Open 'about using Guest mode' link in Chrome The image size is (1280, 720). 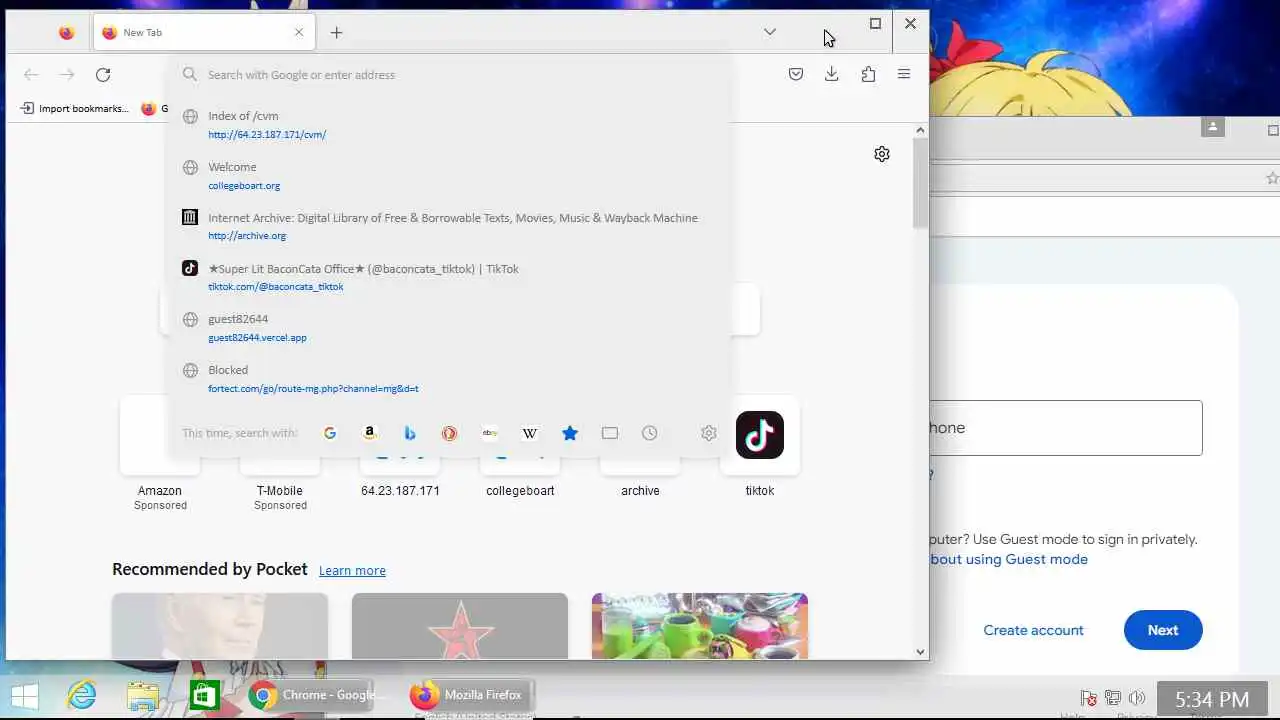[1009, 559]
